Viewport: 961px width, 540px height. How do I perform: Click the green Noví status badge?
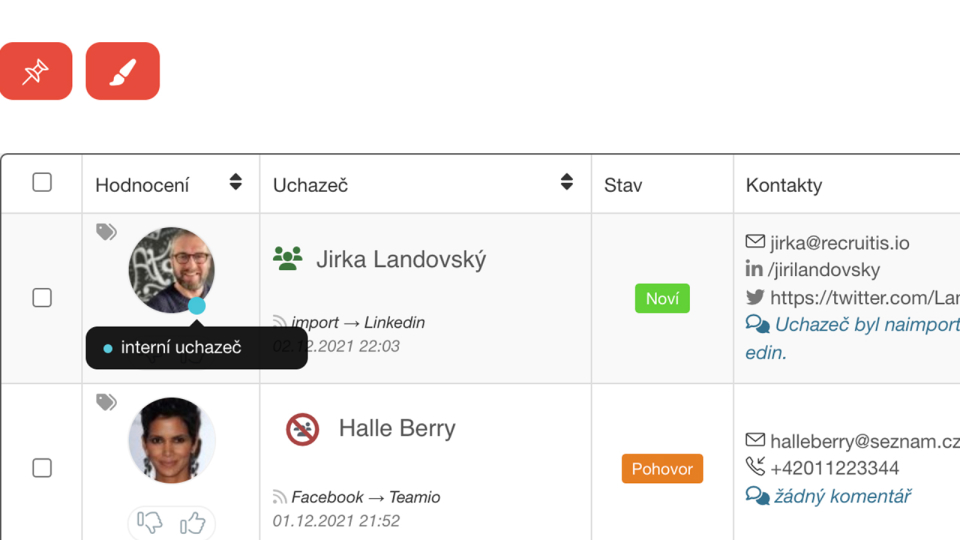[x=662, y=298]
